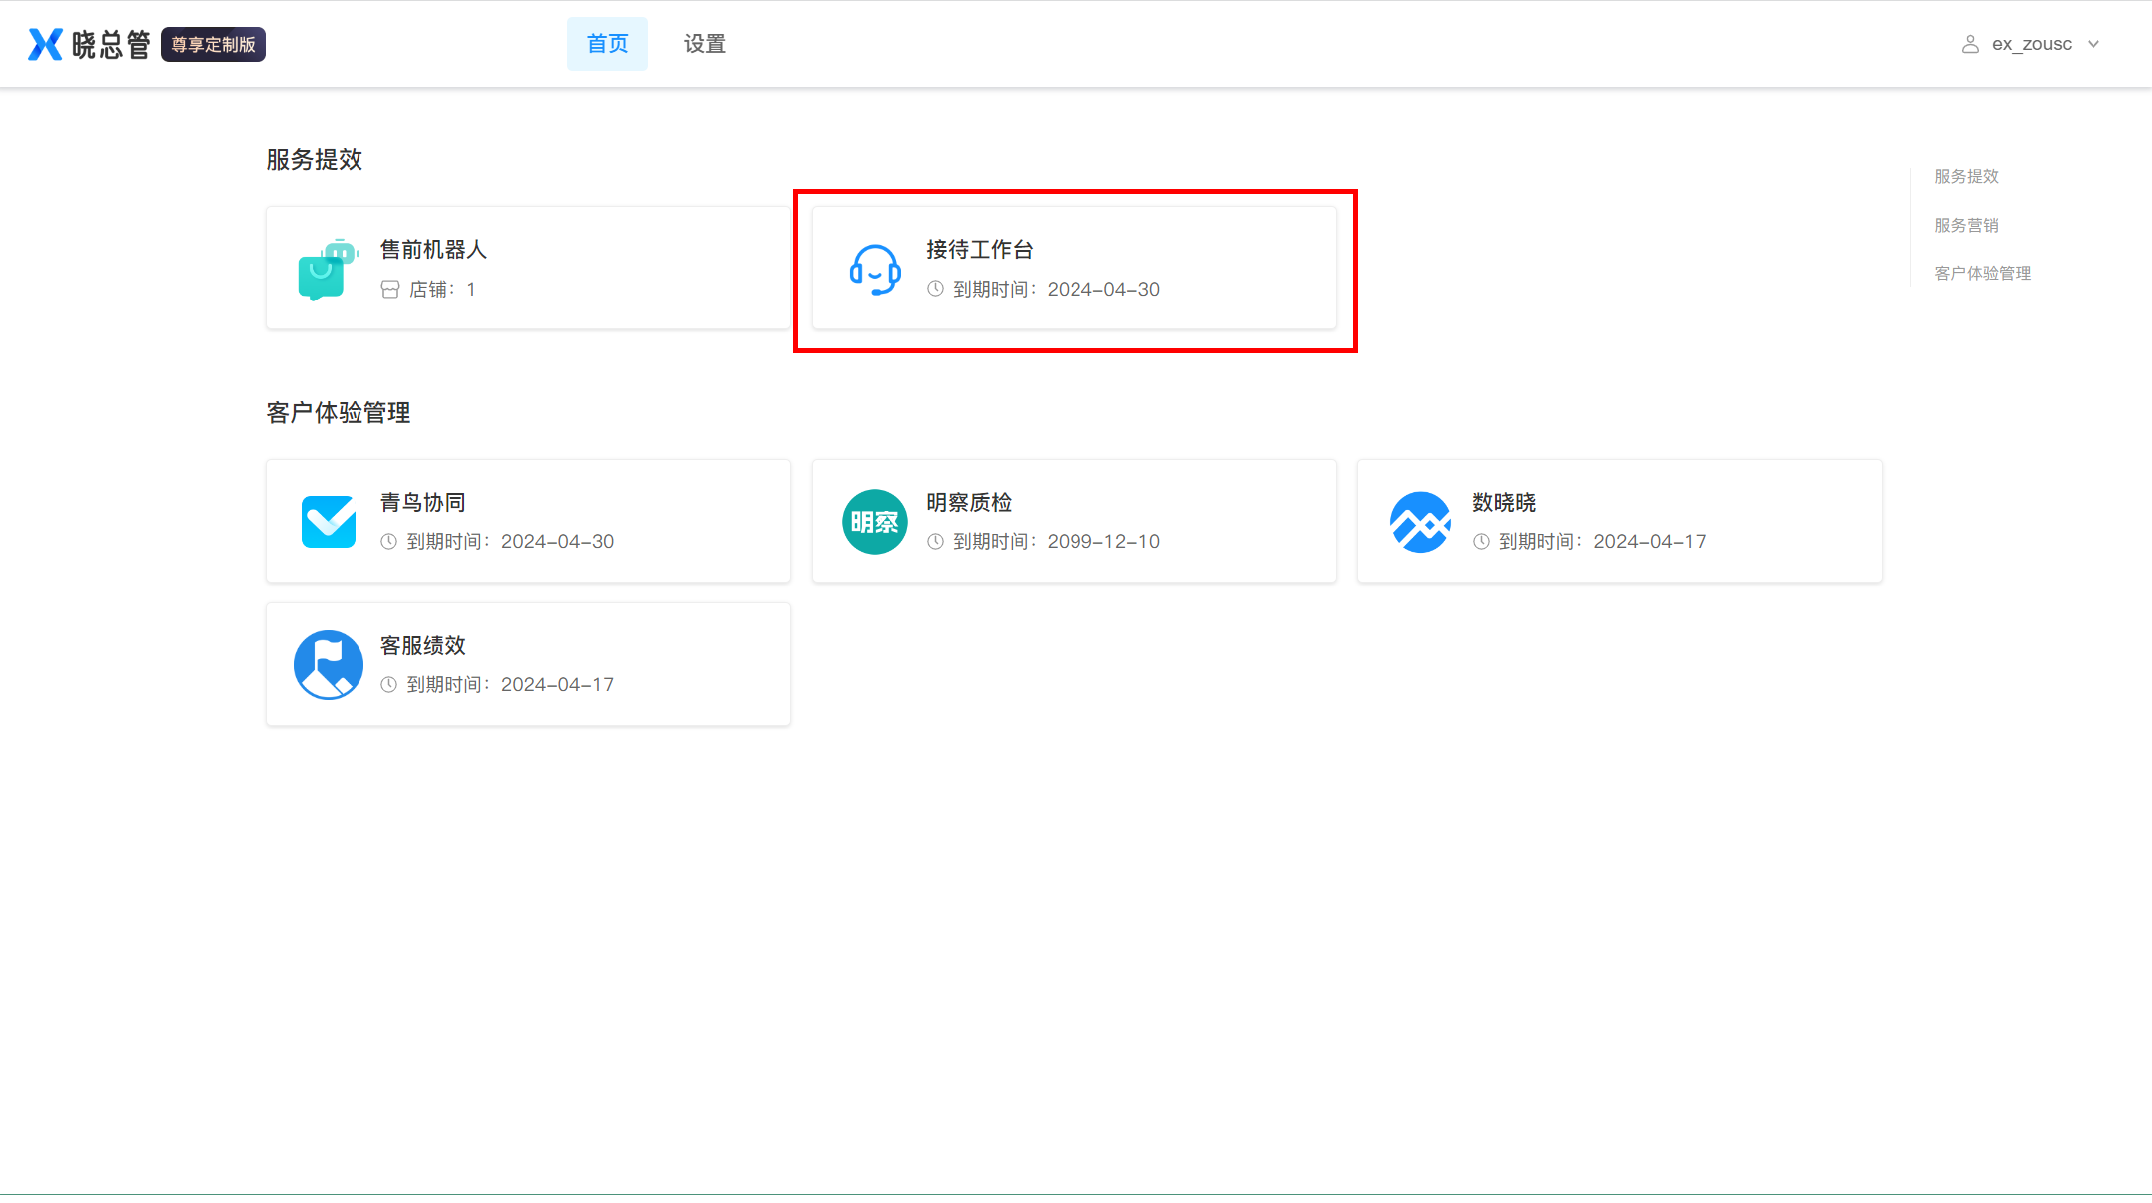Expand the ex_zousc account dropdown arrow
Image resolution: width=2152 pixels, height=1203 pixels.
tap(2093, 44)
